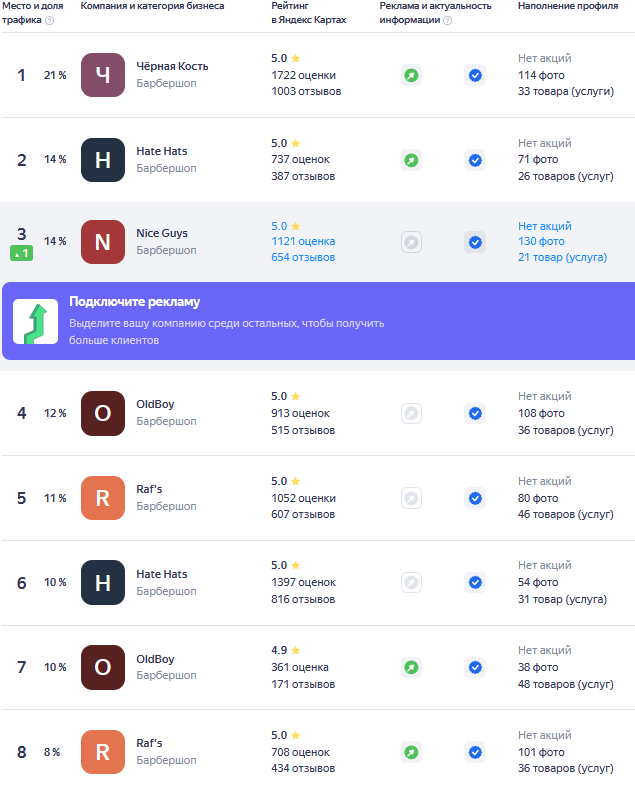Click the help icon next to "Реклама и актуальность информации"
This screenshot has width=635, height=790.
click(x=447, y=20)
